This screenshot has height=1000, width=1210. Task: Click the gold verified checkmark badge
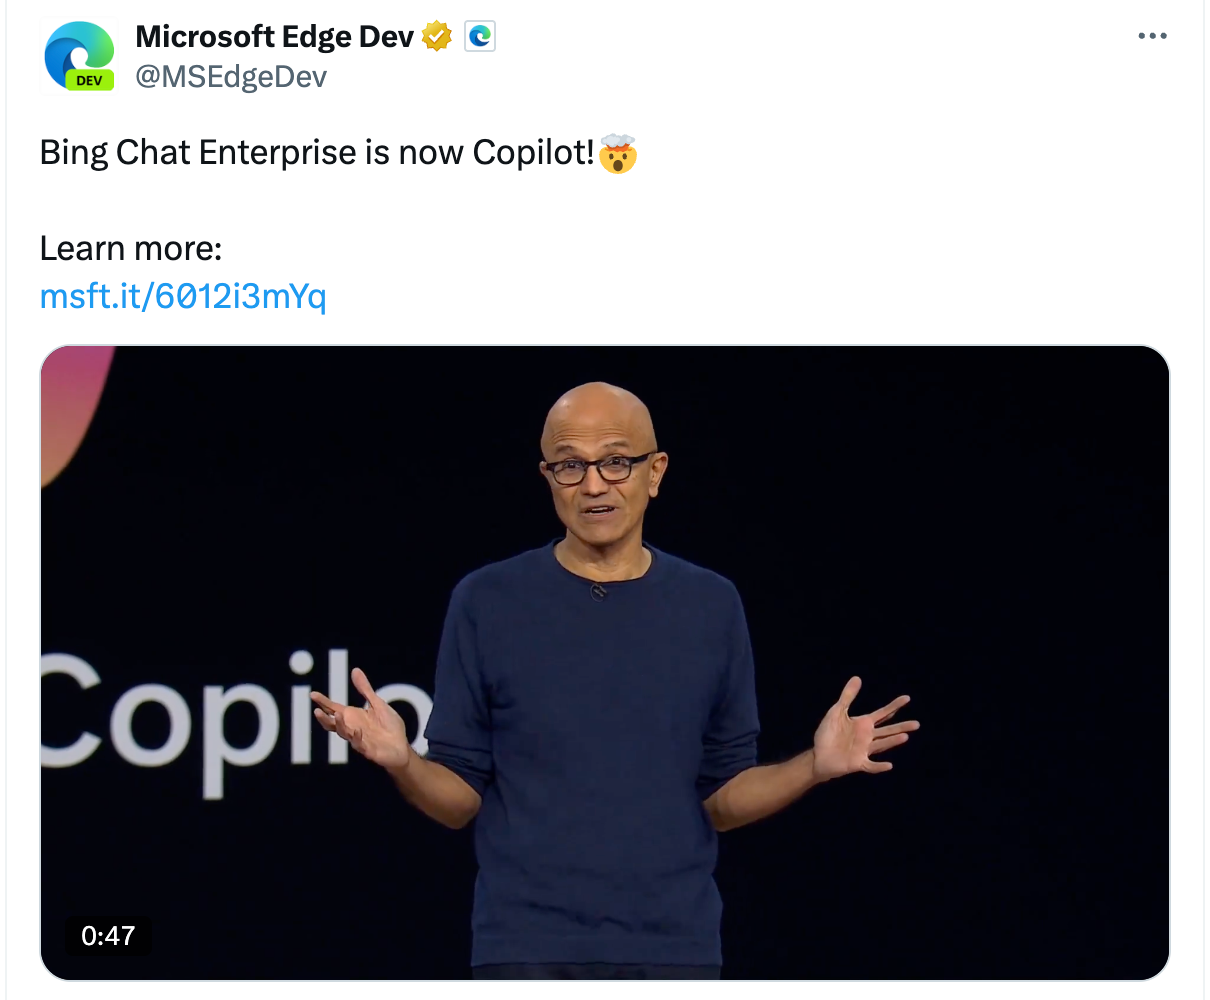(437, 37)
